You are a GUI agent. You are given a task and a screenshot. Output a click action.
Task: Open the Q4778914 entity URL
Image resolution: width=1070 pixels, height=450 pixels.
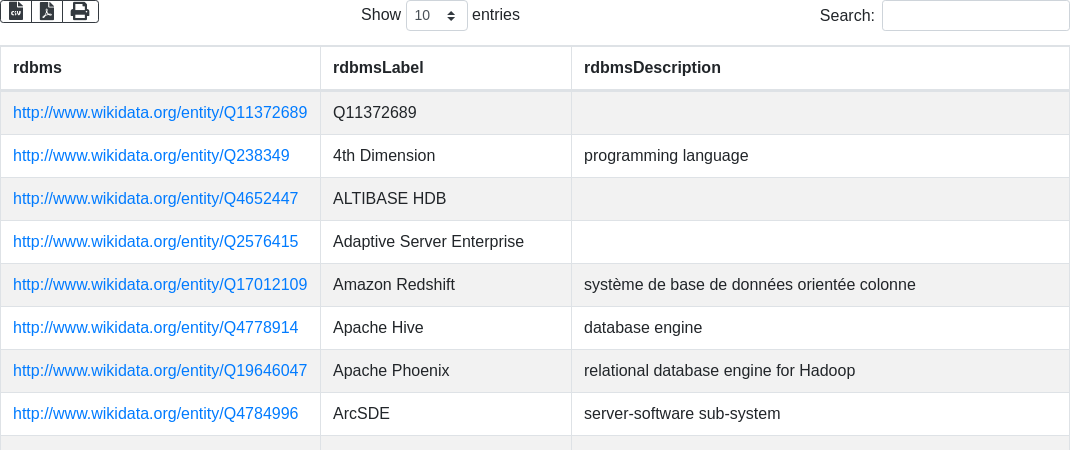(x=155, y=328)
